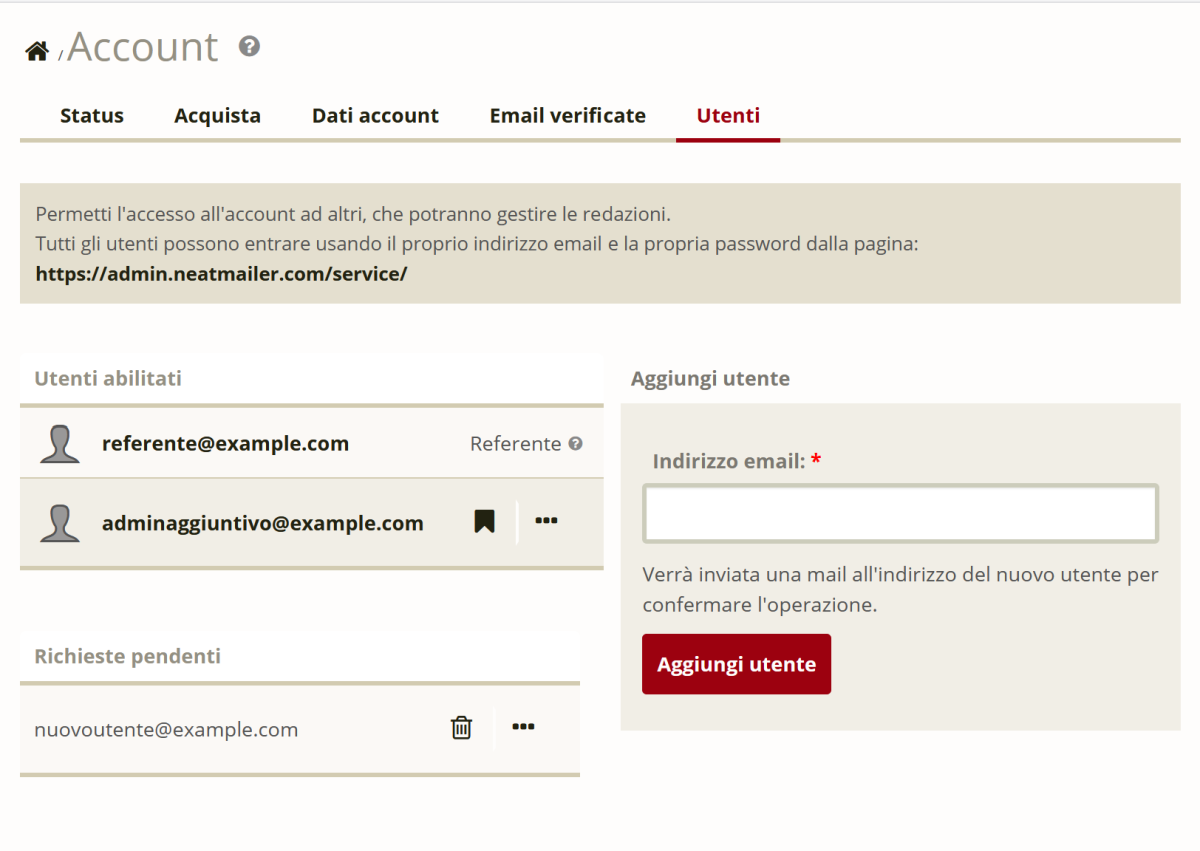Go to home via house icon
The width and height of the screenshot is (1200, 851).
tap(37, 51)
